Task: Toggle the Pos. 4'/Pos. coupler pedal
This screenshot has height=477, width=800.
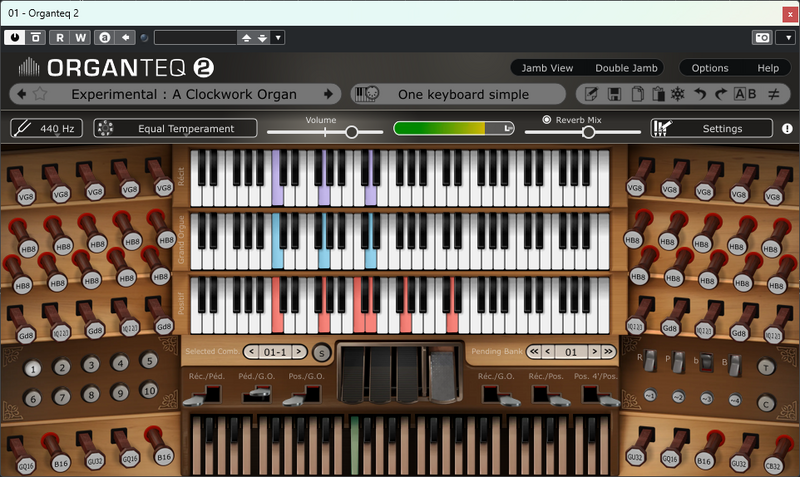Action: (x=600, y=395)
